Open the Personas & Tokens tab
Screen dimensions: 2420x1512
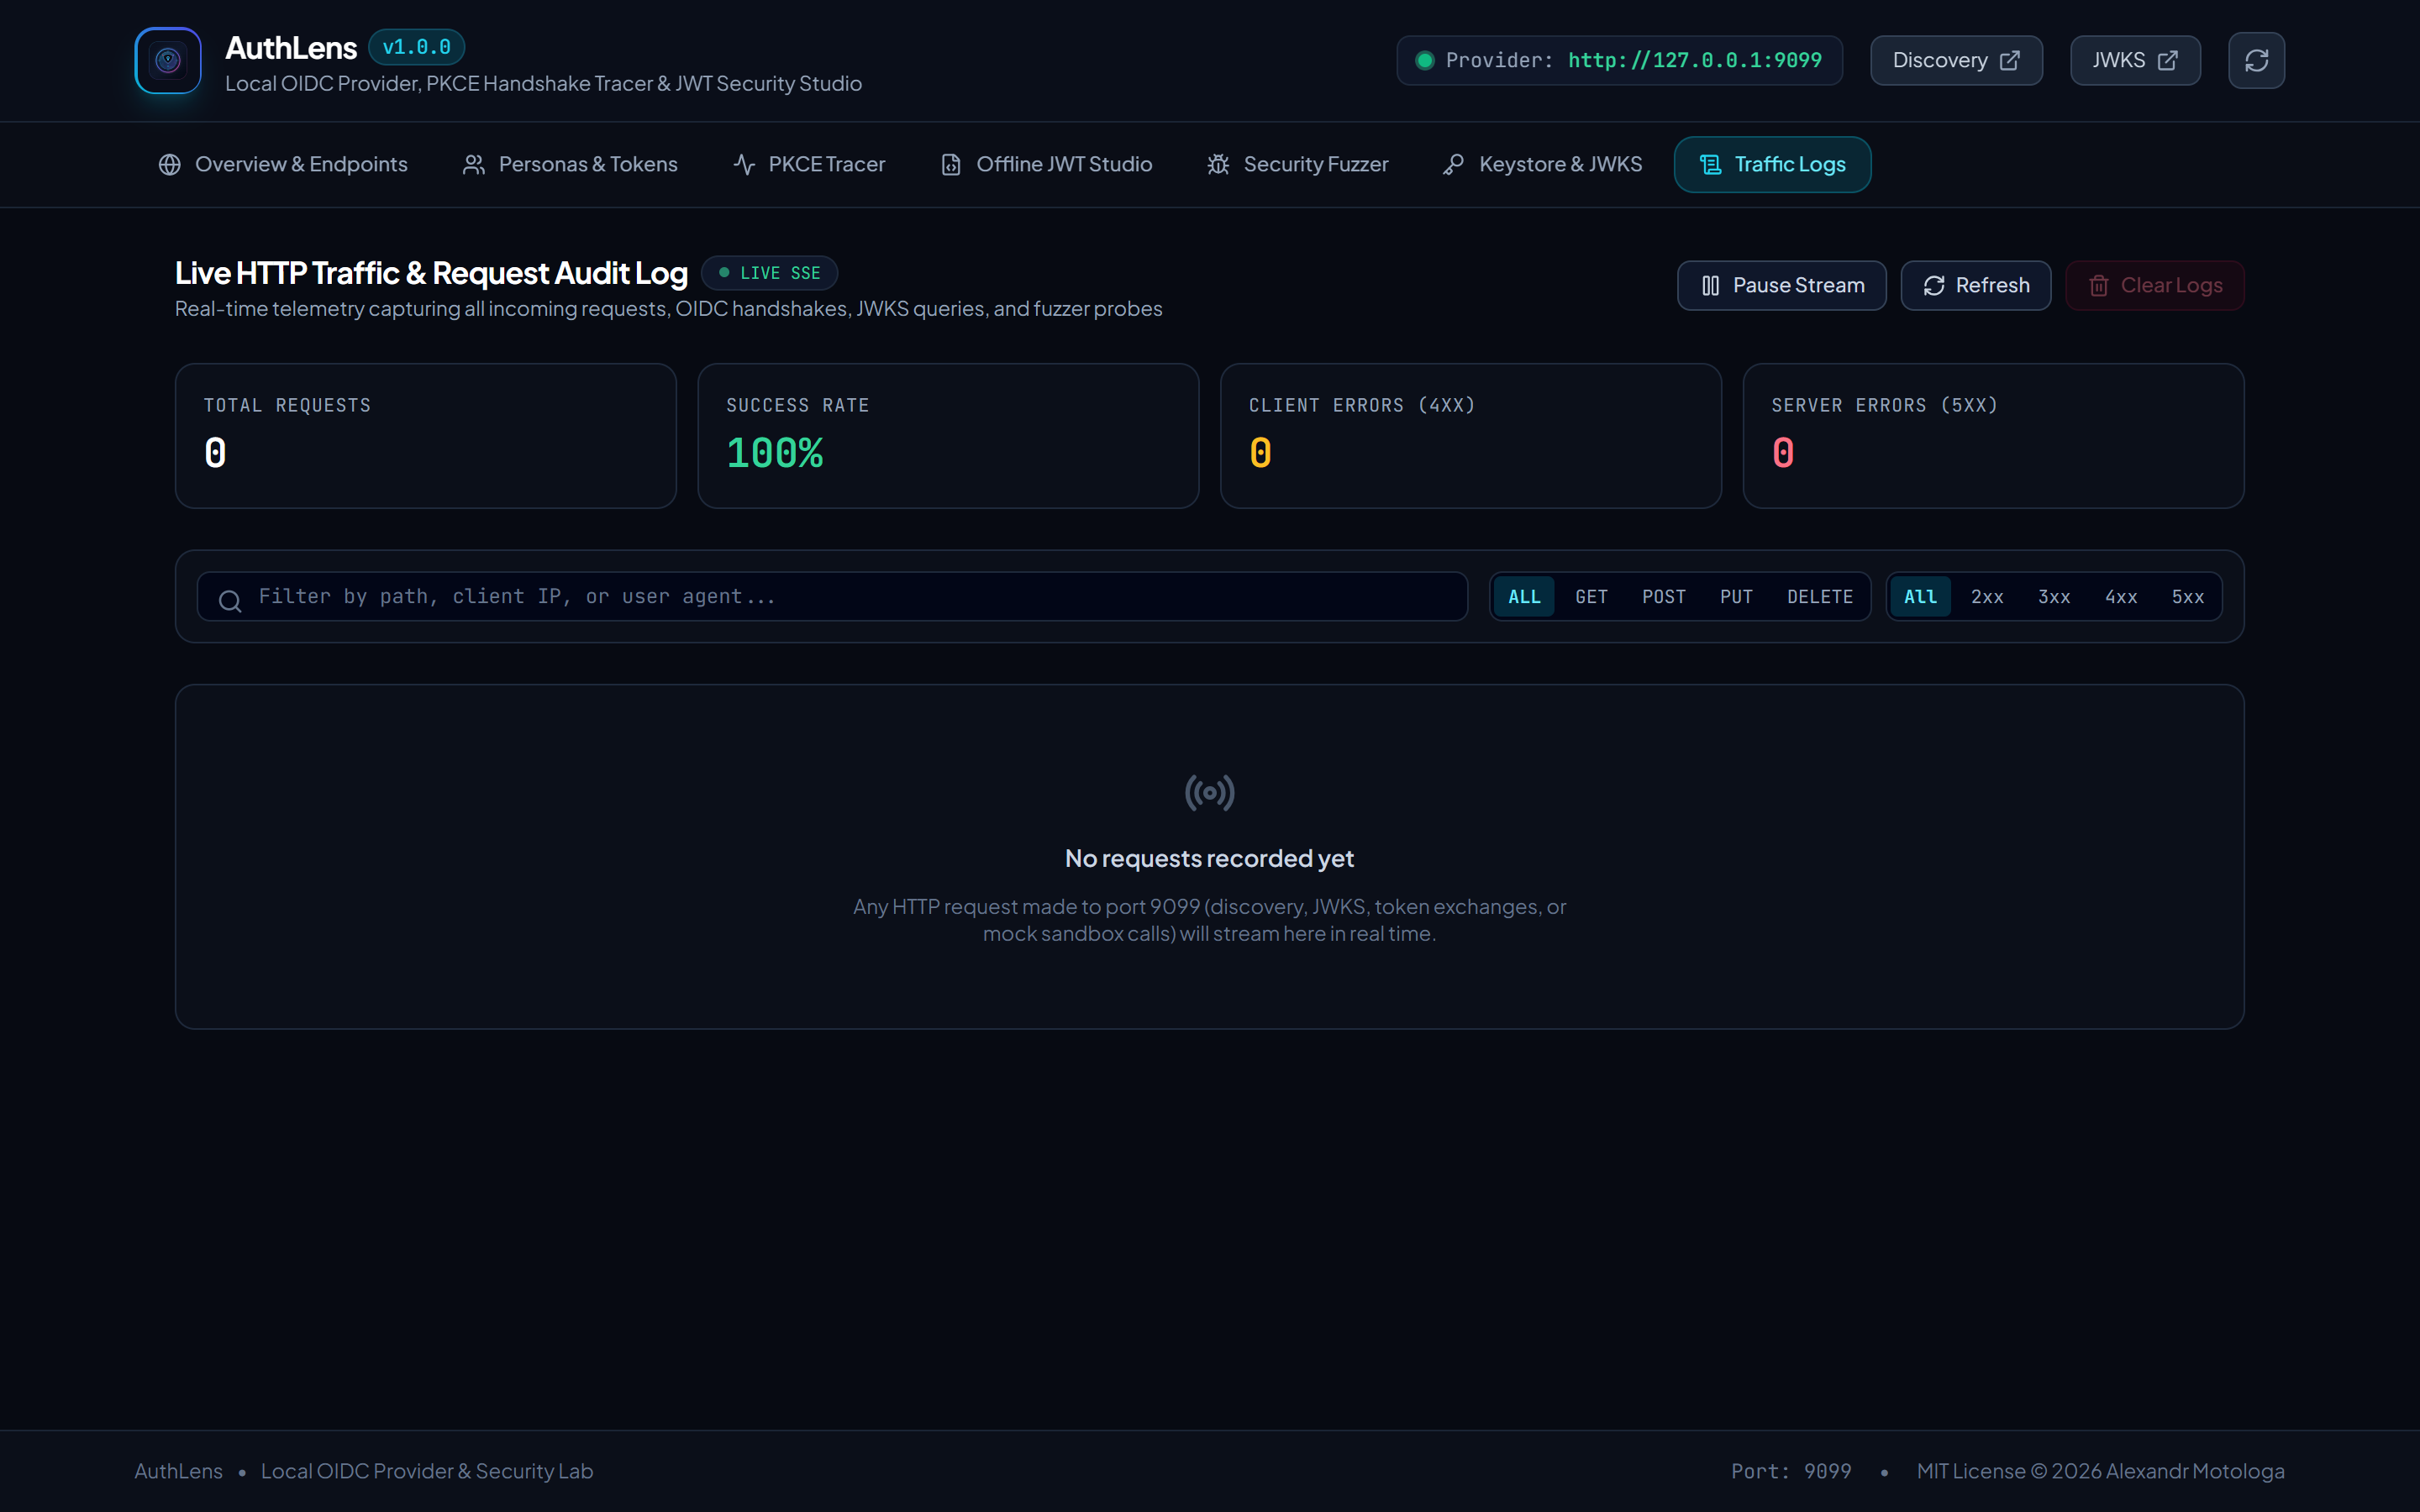[x=570, y=164]
